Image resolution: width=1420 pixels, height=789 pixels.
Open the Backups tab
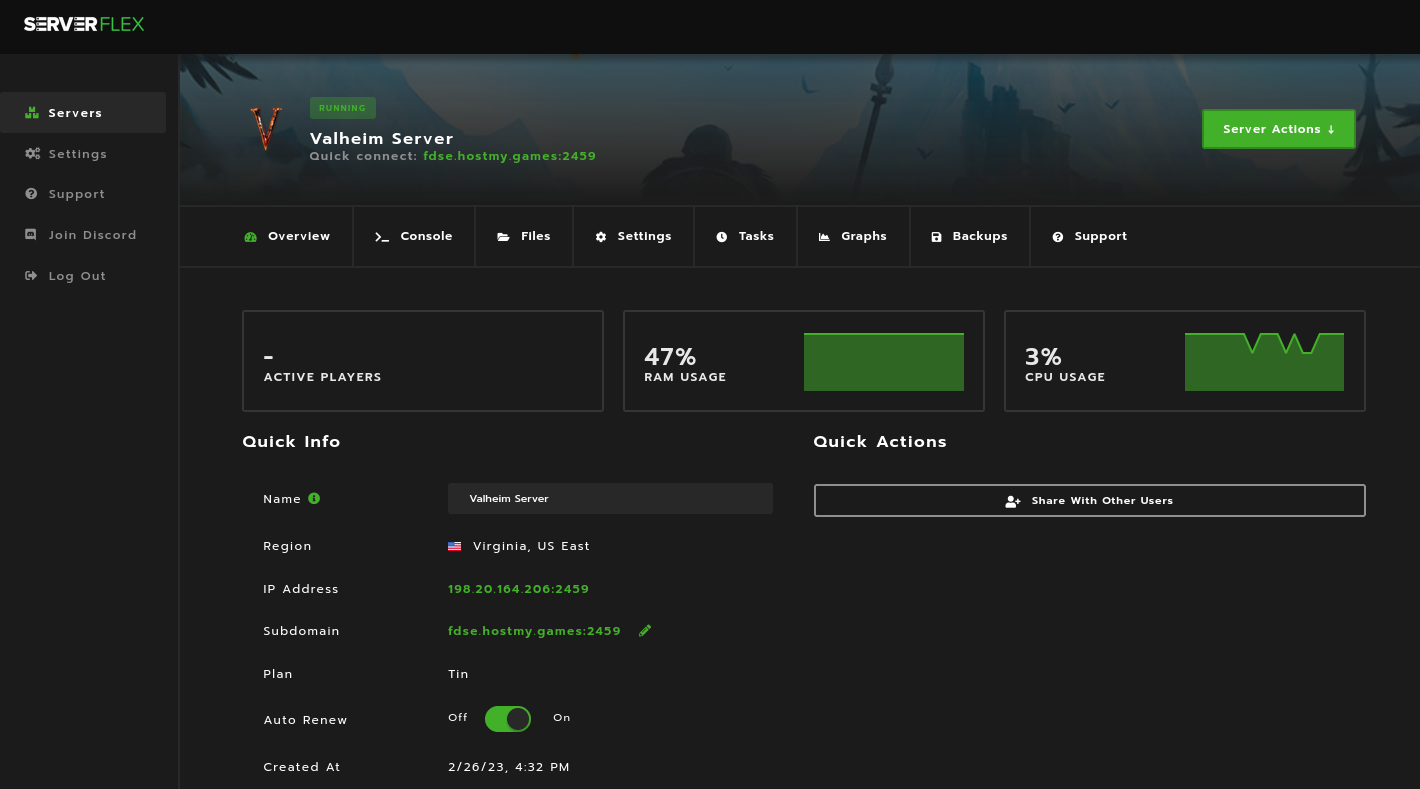[970, 237]
